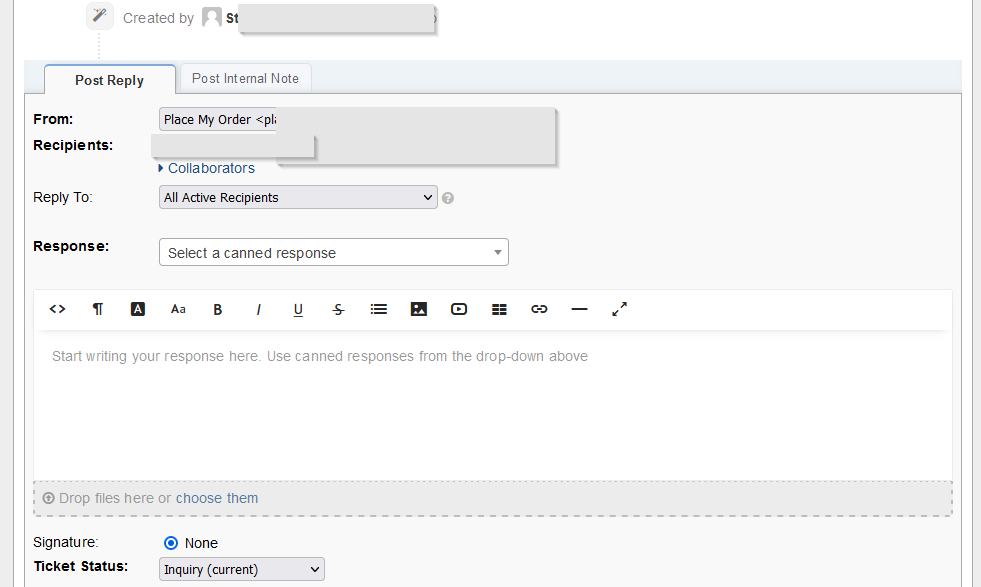981x587 pixels.
Task: Insert a video into response
Action: tap(459, 310)
